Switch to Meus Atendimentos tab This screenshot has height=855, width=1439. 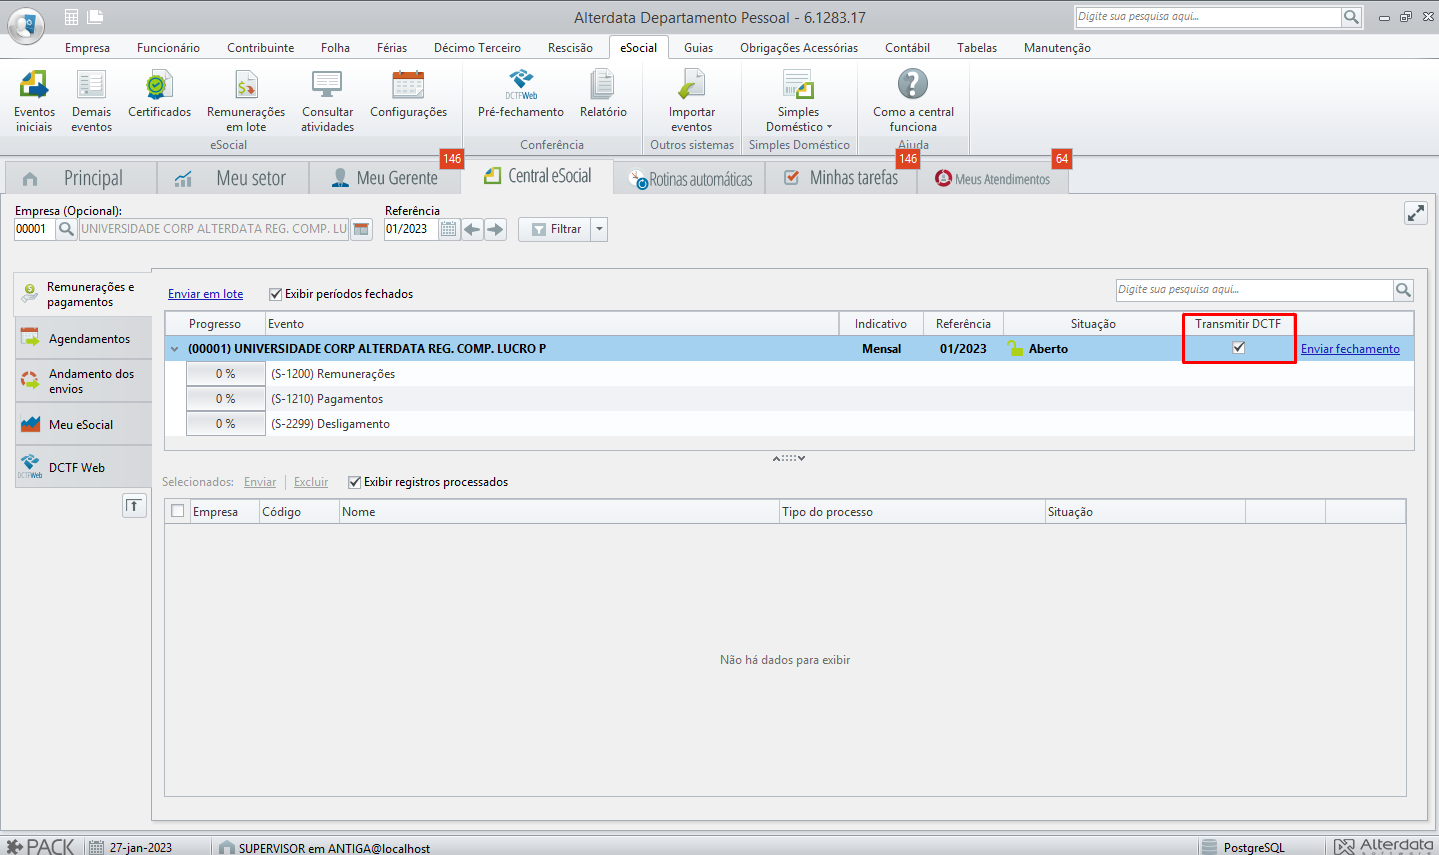point(992,179)
